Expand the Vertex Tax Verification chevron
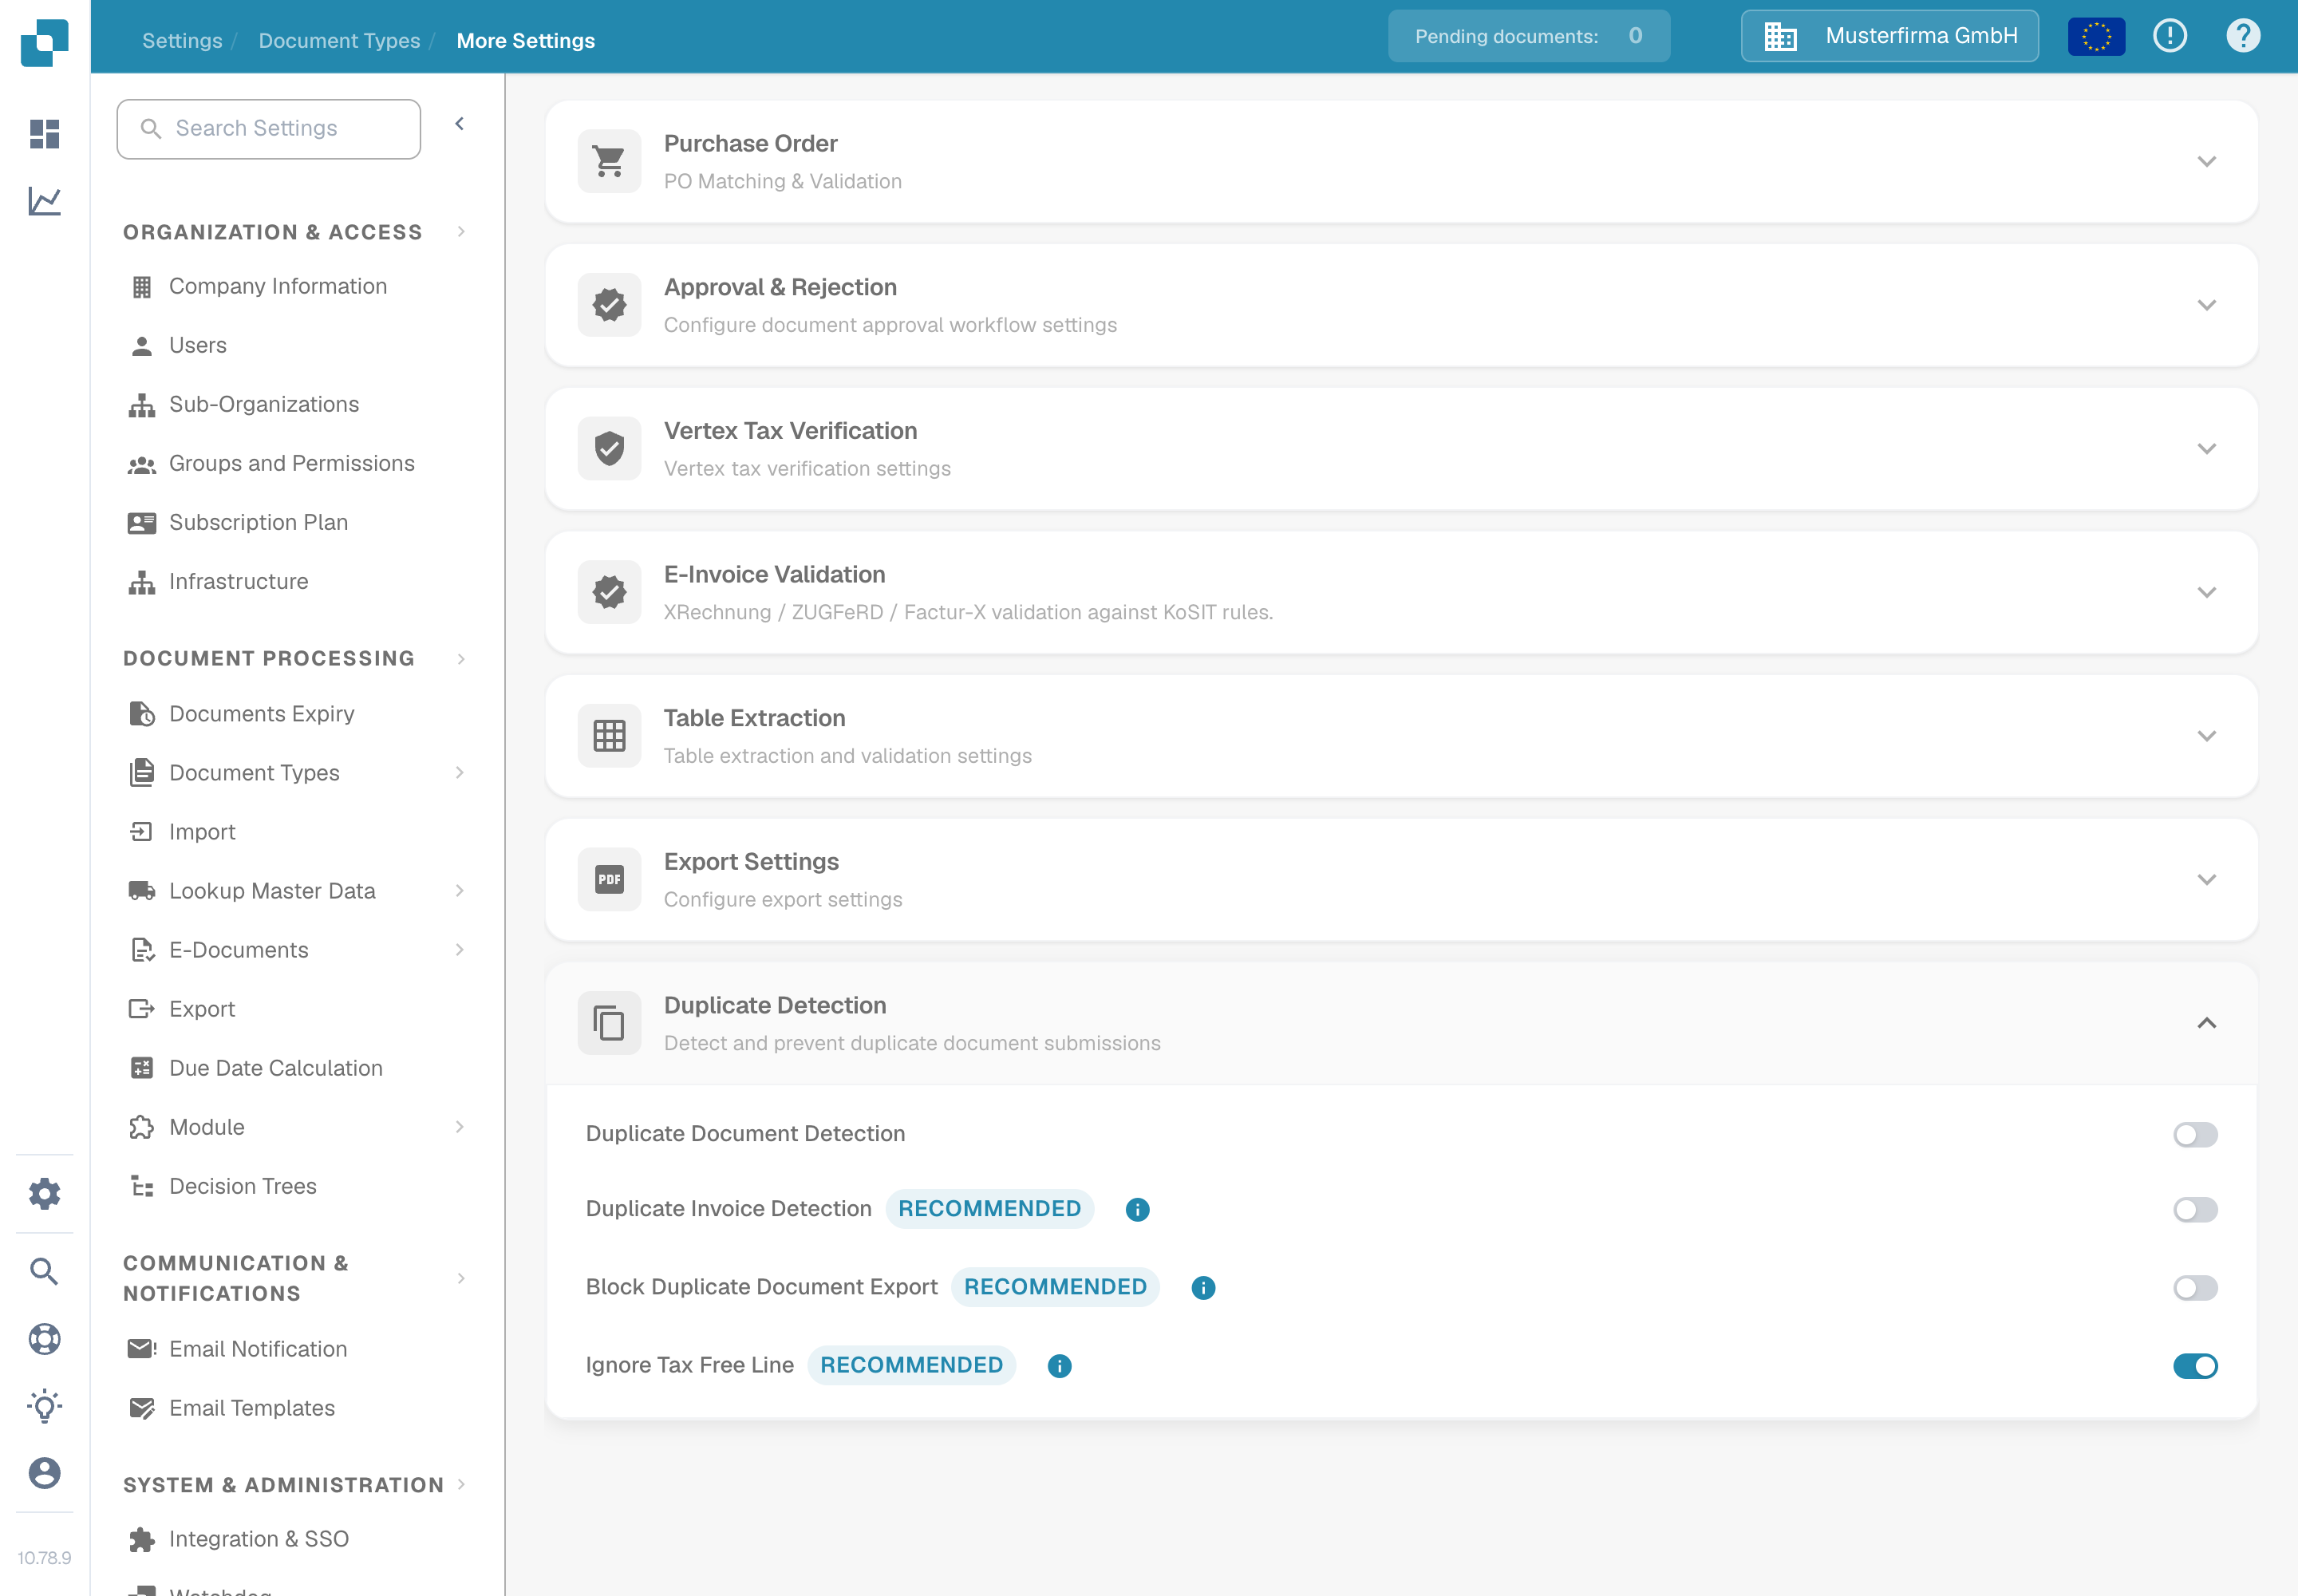 2206,448
